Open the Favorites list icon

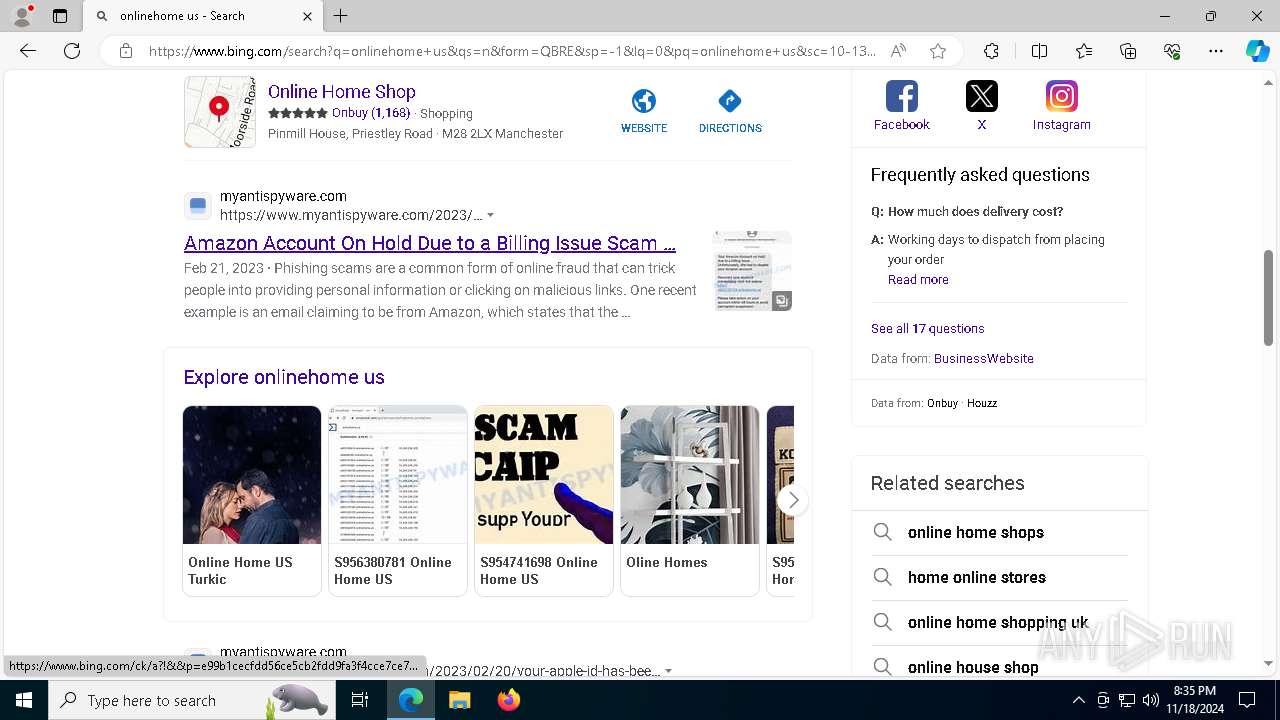(x=1084, y=51)
